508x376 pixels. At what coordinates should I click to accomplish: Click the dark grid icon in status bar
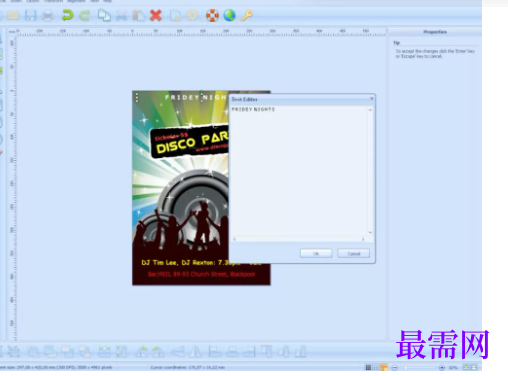(x=368, y=367)
